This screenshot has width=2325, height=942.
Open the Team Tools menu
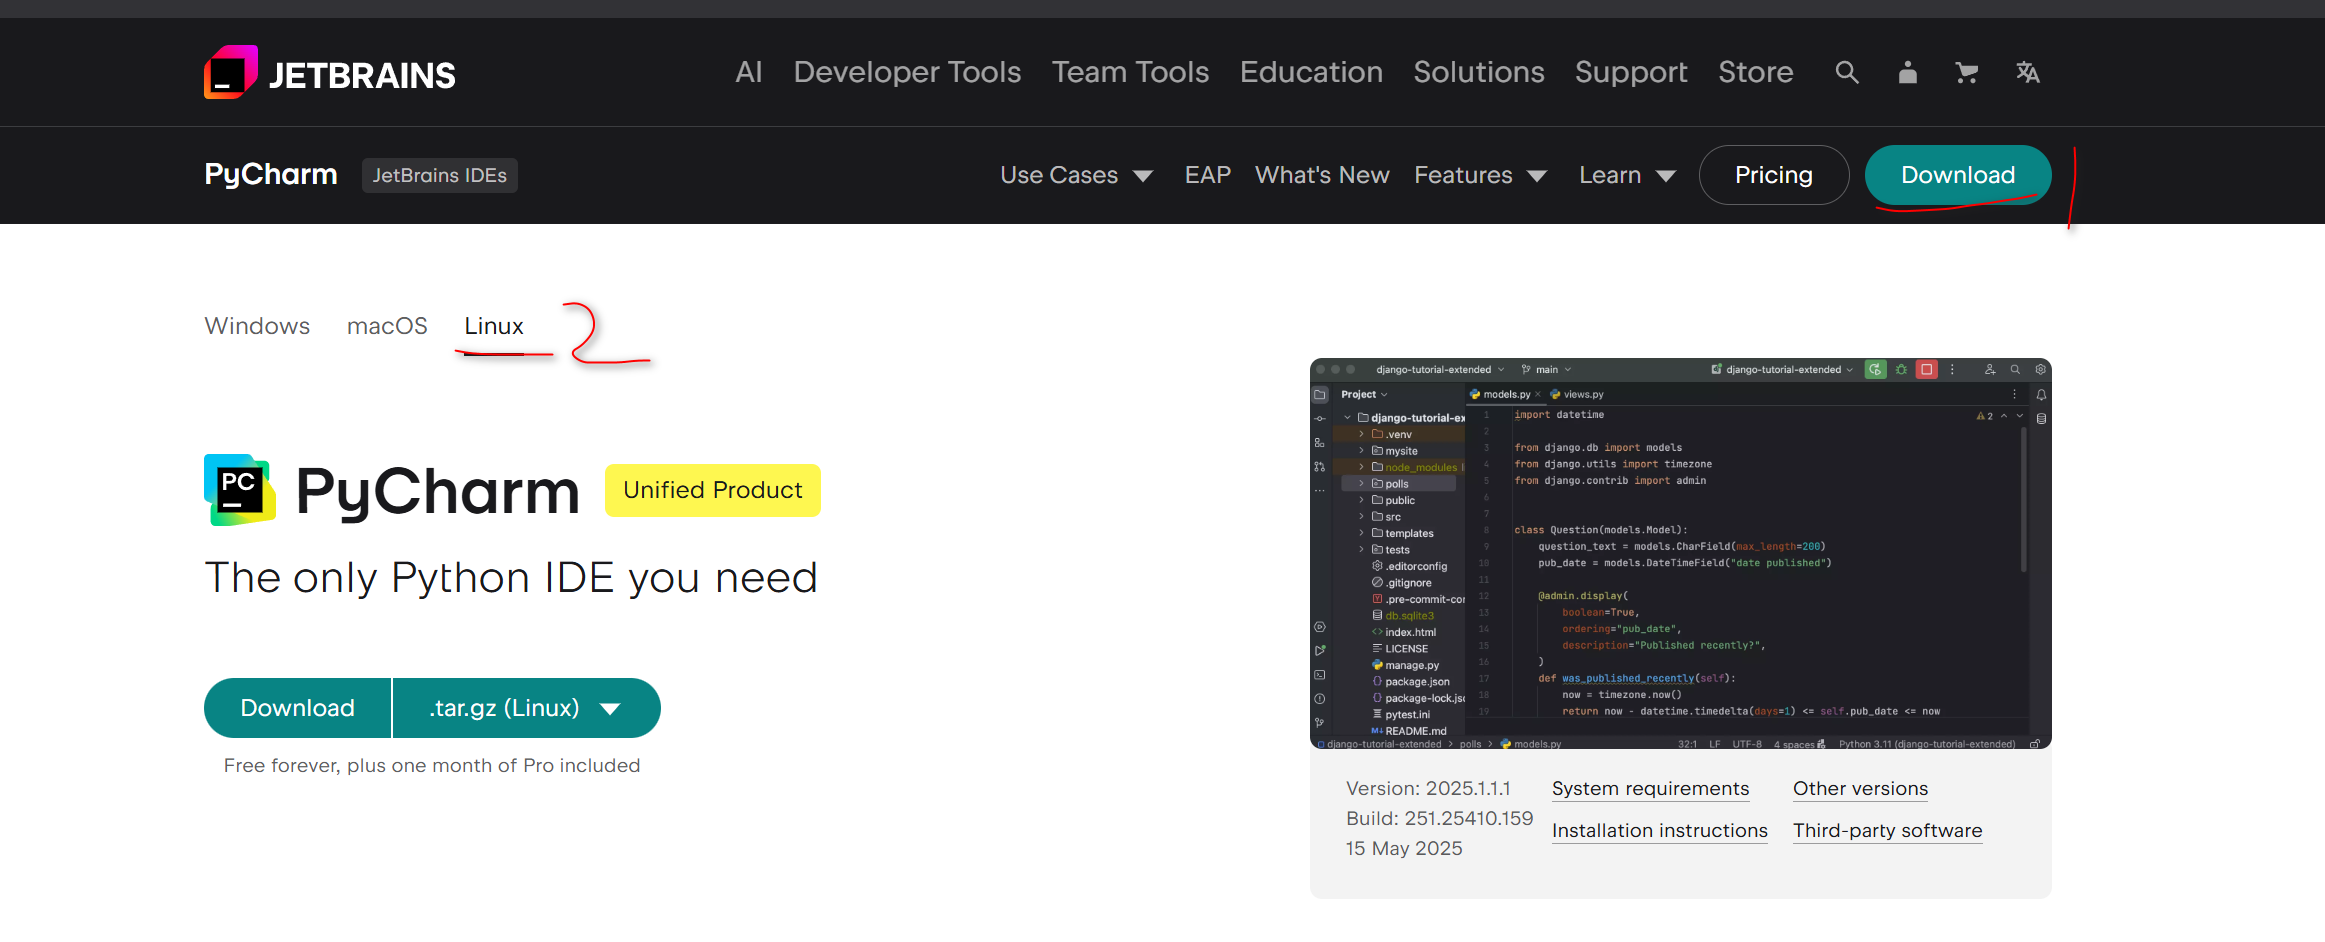click(x=1130, y=72)
